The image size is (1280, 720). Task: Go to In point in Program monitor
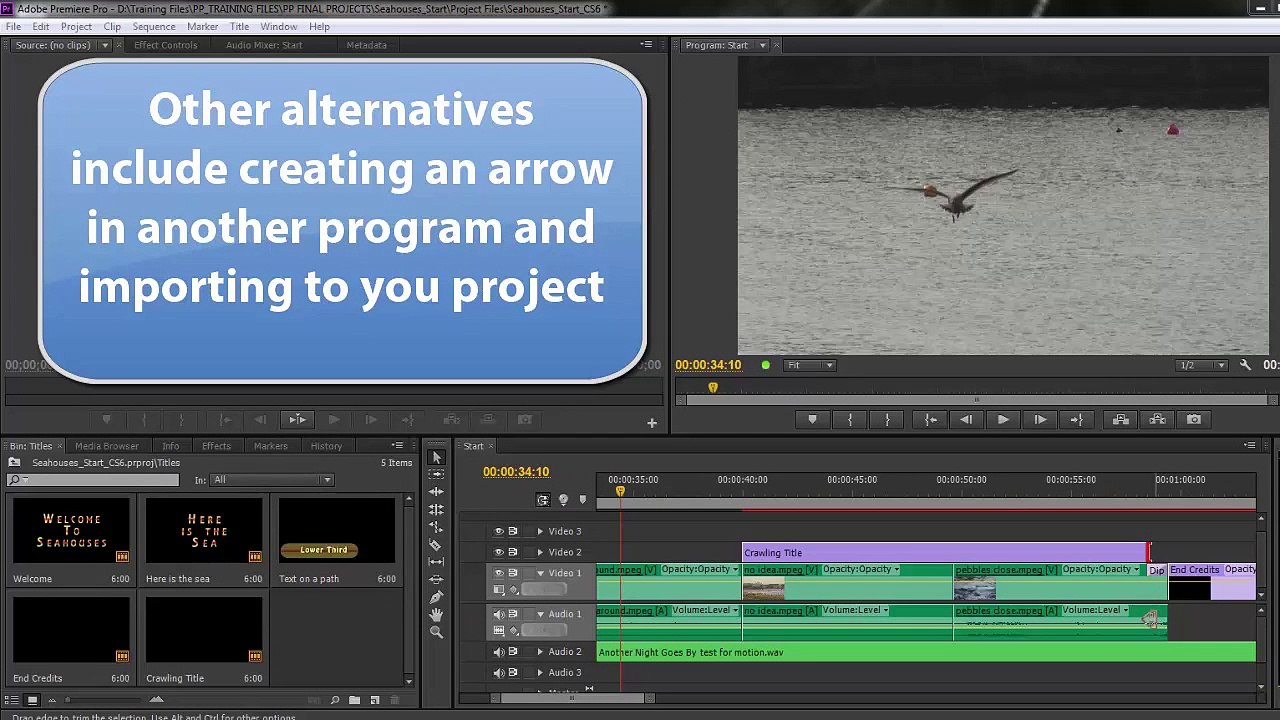pyautogui.click(x=930, y=420)
